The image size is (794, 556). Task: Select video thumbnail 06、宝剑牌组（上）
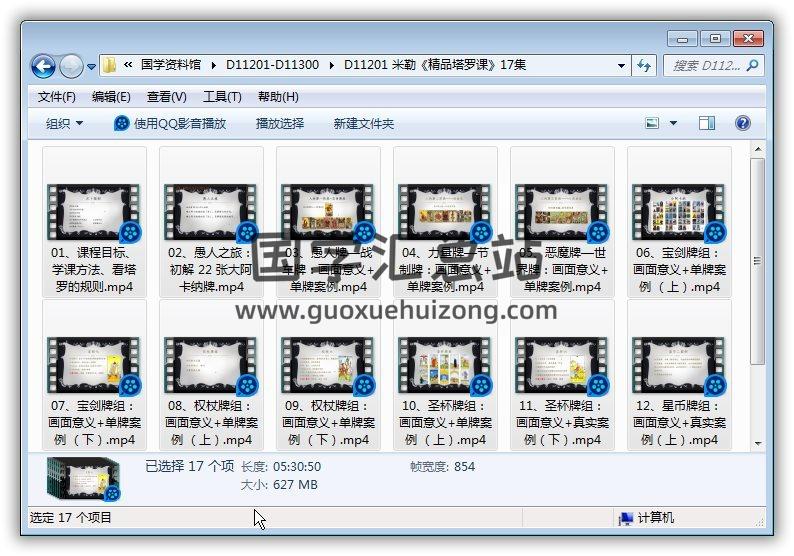679,212
